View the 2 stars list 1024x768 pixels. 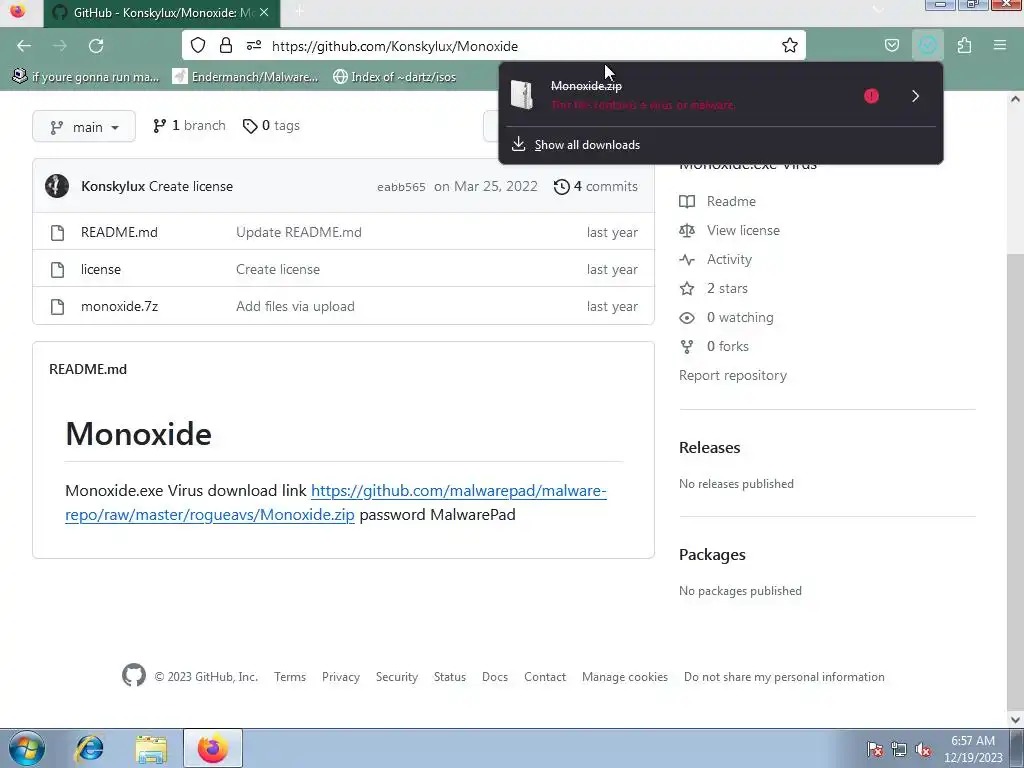tap(714, 288)
